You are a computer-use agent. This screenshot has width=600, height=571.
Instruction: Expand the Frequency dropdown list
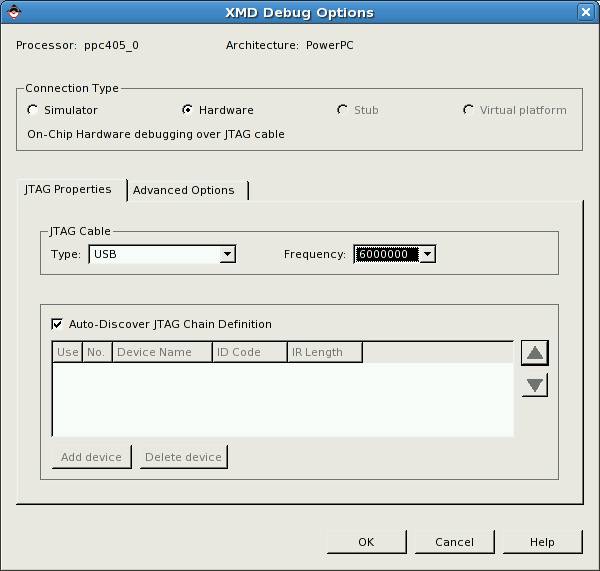tap(427, 254)
